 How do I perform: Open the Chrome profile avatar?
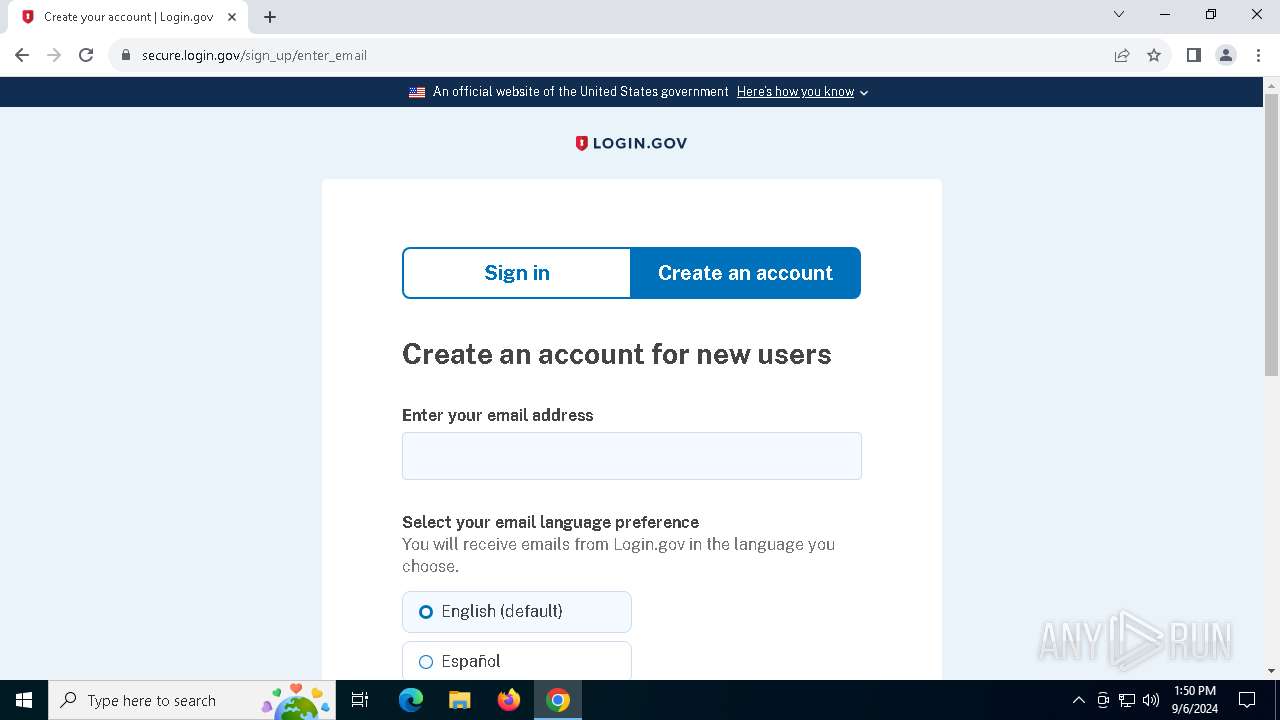[x=1226, y=55]
